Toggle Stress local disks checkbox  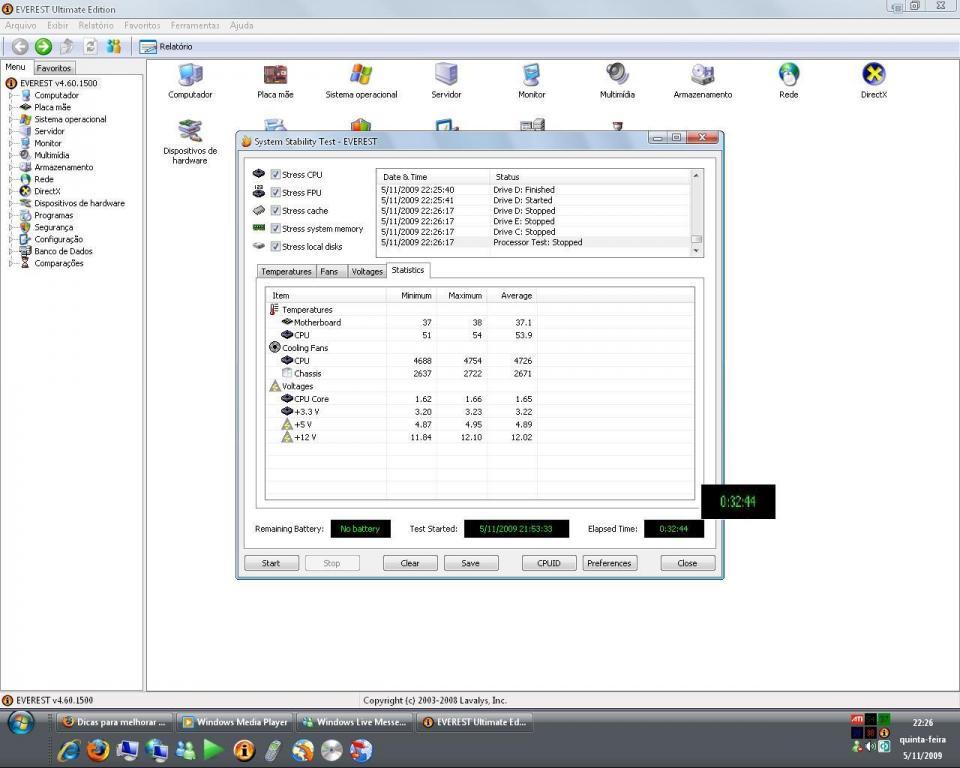click(276, 246)
